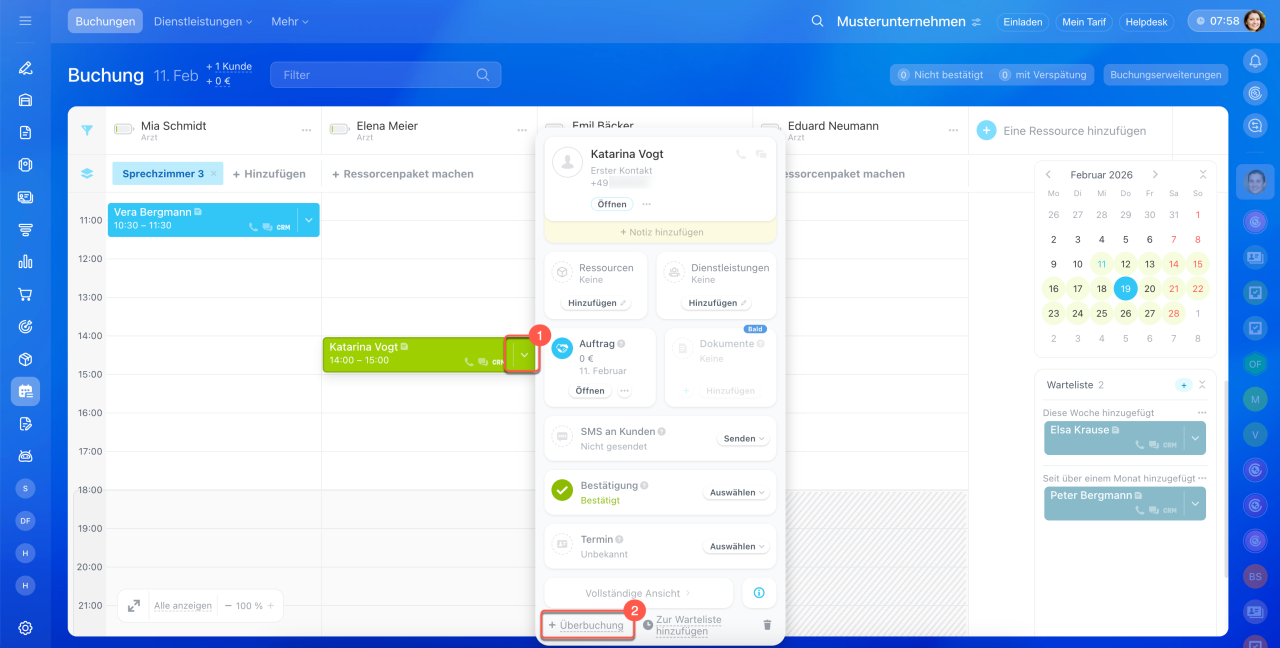This screenshot has height=648, width=1280.
Task: Click the layers icon beside Sprechzimmer 3
Action: (x=87, y=173)
